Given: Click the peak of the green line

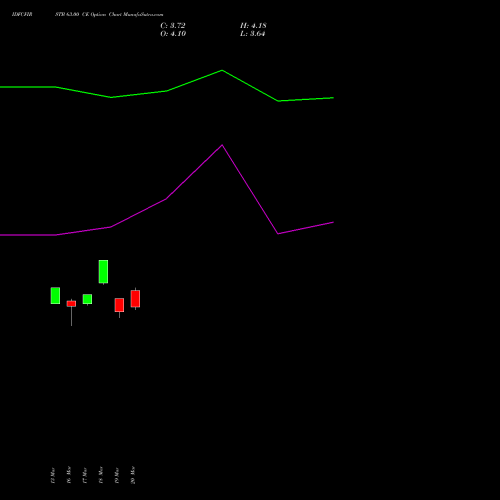Looking at the screenshot, I should click(222, 70).
